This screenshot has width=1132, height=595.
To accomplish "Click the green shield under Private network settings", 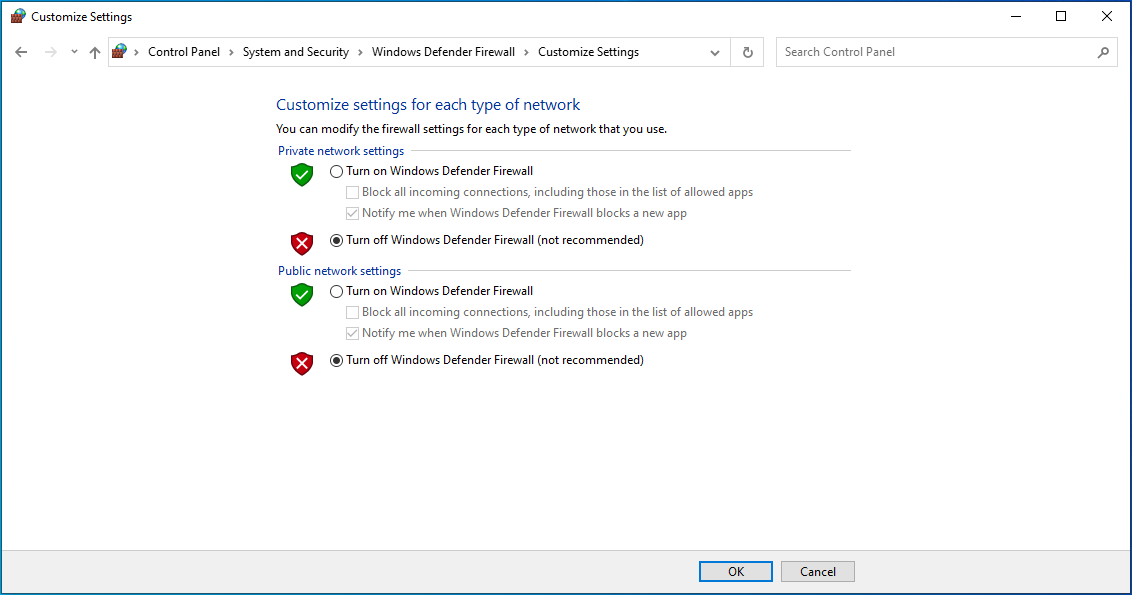I will 302,175.
